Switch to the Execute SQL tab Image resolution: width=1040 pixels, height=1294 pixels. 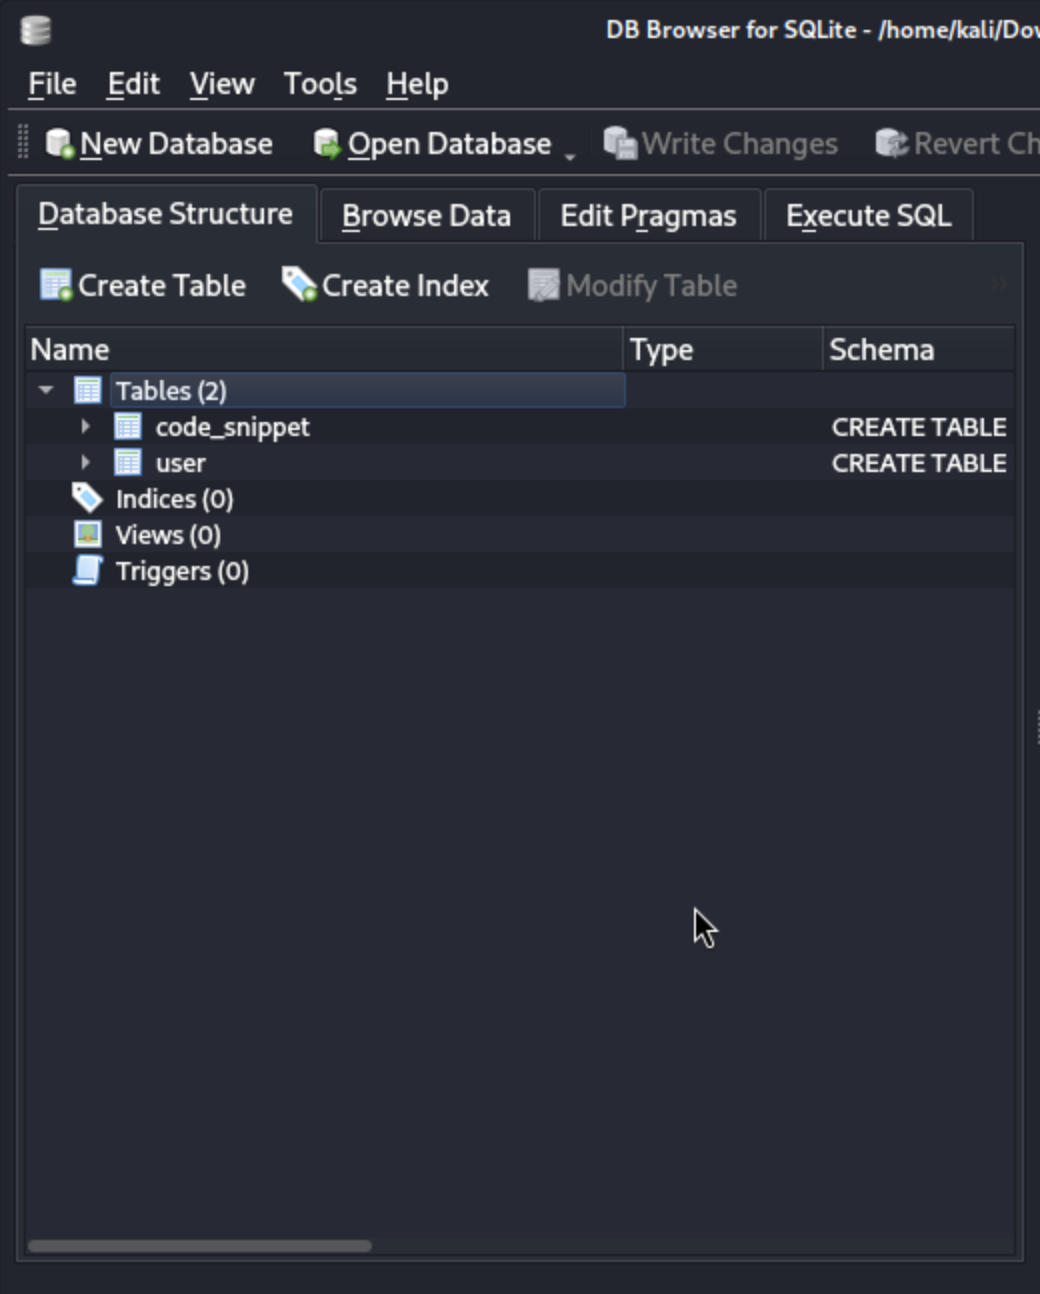coord(868,216)
